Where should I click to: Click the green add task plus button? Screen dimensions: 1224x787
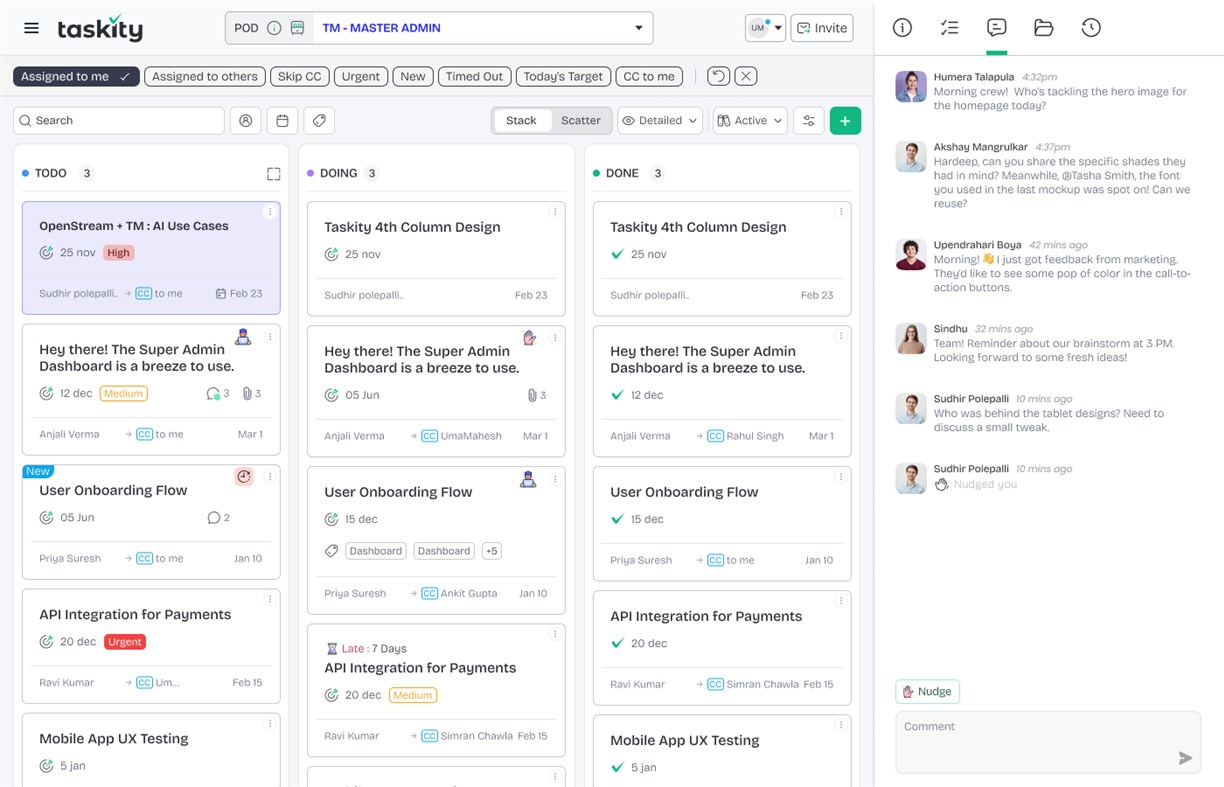click(x=845, y=121)
